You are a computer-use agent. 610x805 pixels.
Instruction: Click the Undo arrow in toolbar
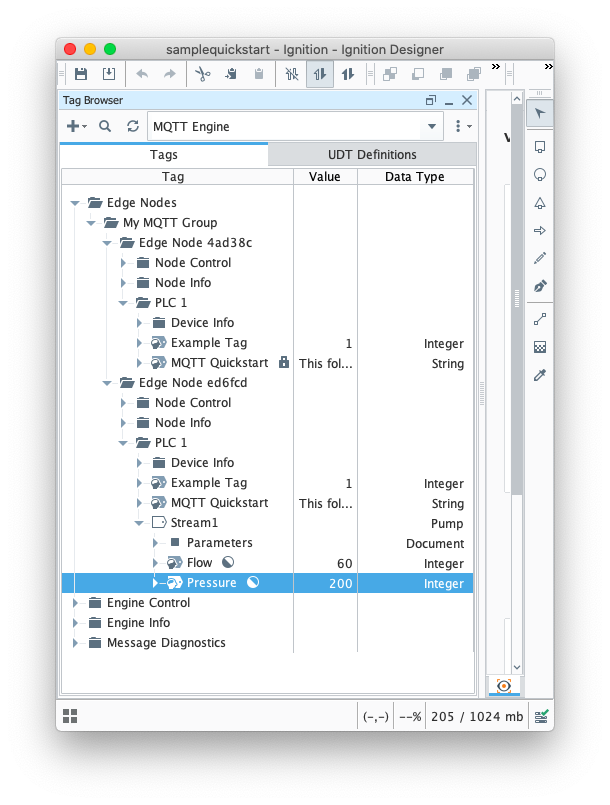[x=142, y=74]
